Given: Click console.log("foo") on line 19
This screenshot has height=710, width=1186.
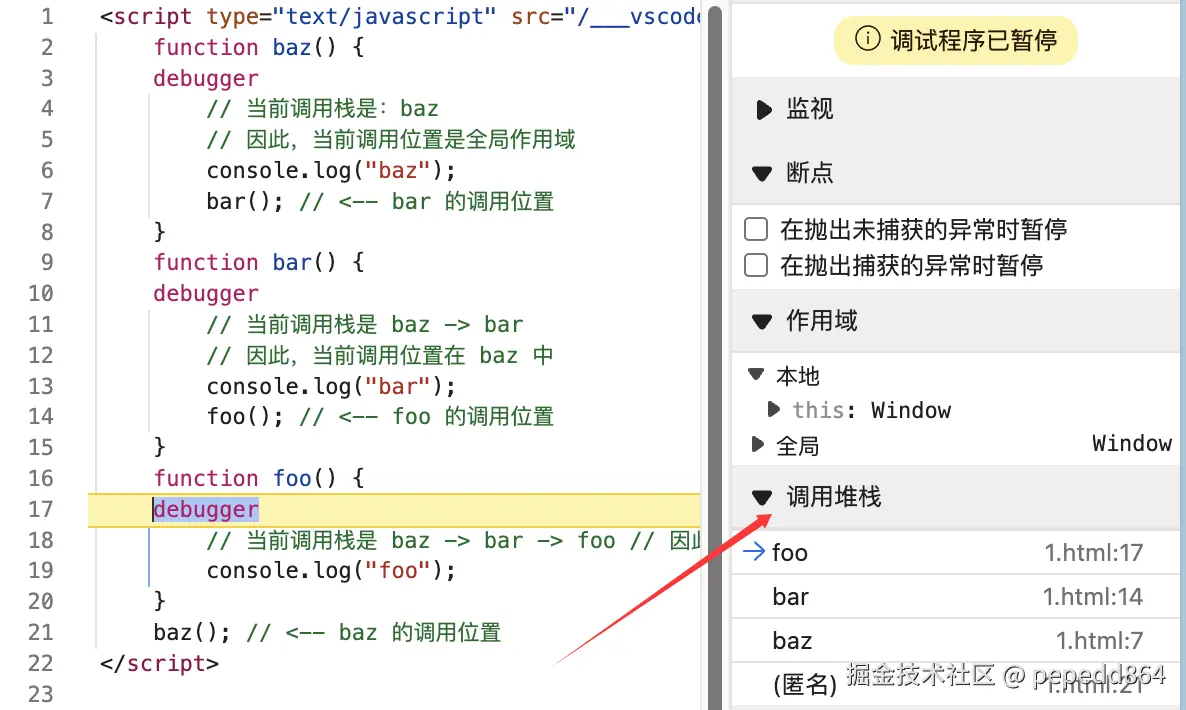Looking at the screenshot, I should pos(331,570).
